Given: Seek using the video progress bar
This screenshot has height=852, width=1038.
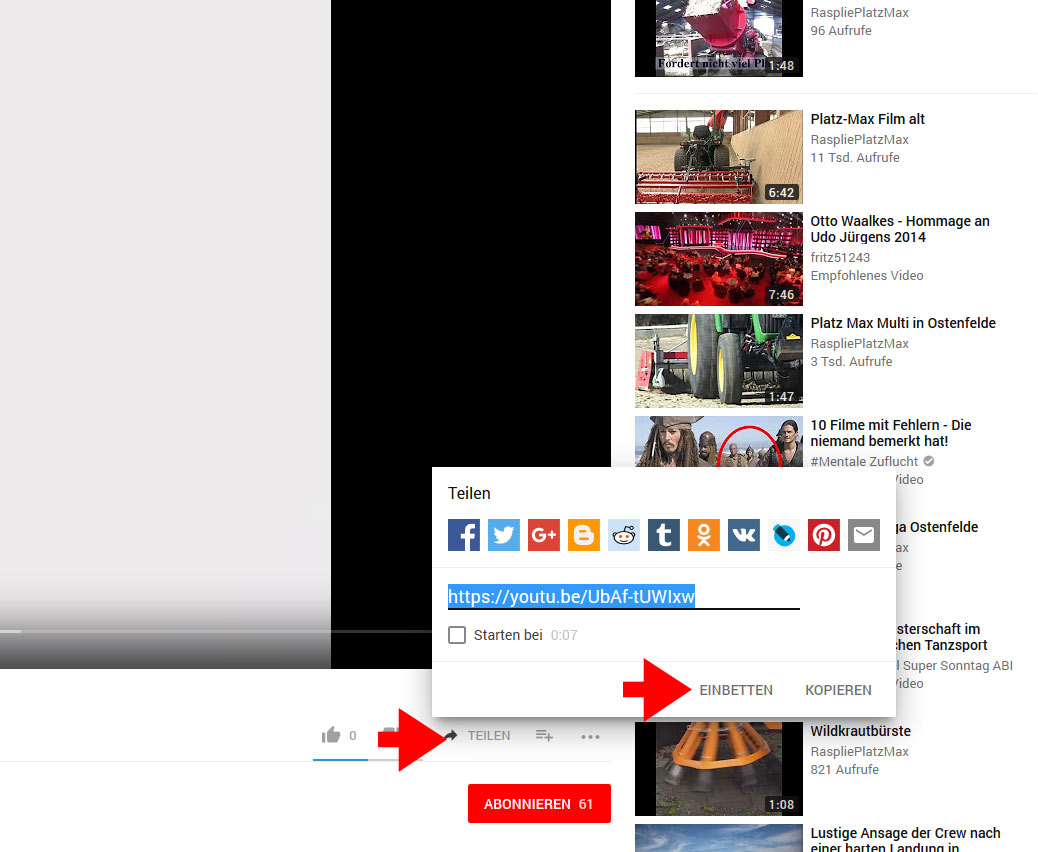Looking at the screenshot, I should coord(216,632).
